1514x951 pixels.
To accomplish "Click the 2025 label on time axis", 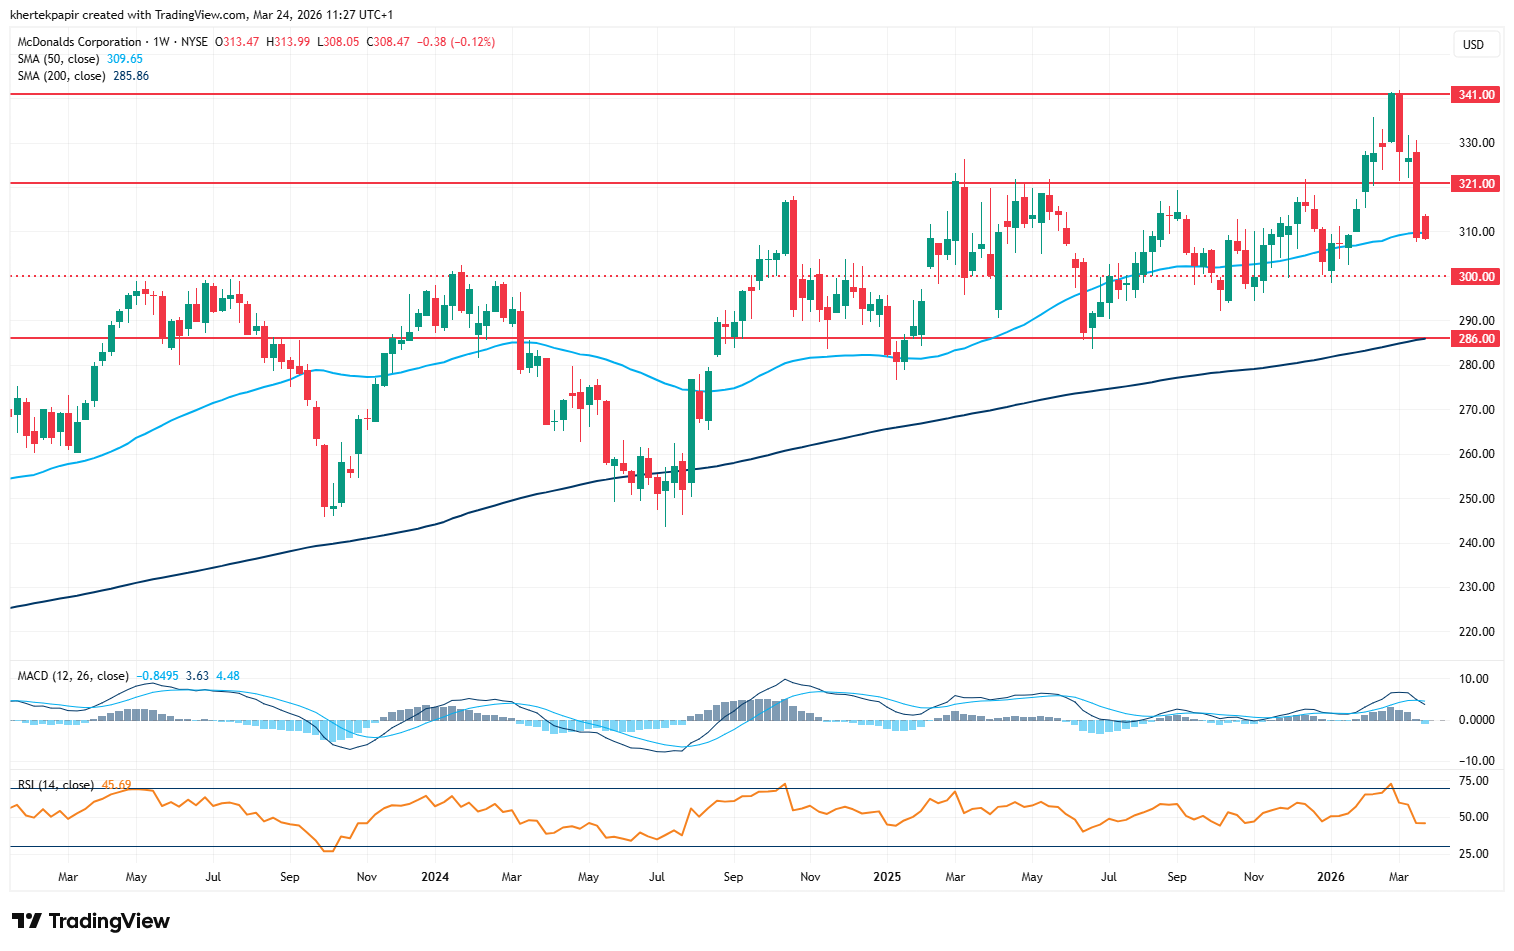I will tap(887, 877).
